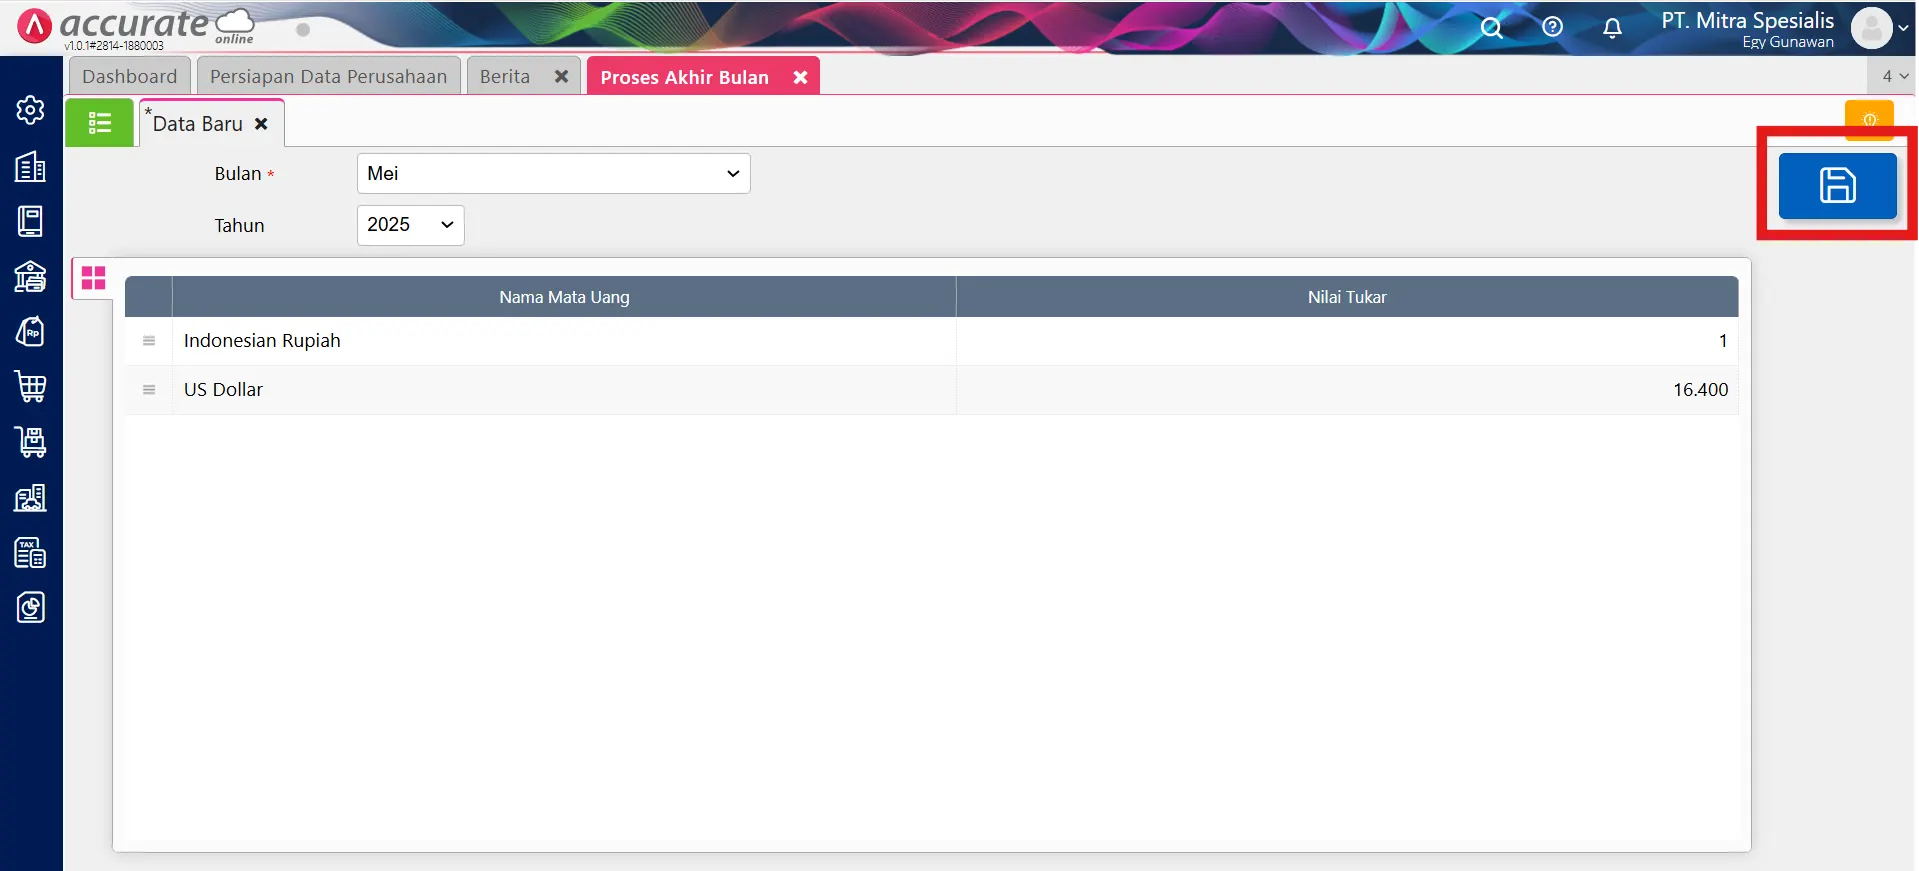1919x871 pixels.
Task: Open the reports chart icon
Action: pos(30,607)
